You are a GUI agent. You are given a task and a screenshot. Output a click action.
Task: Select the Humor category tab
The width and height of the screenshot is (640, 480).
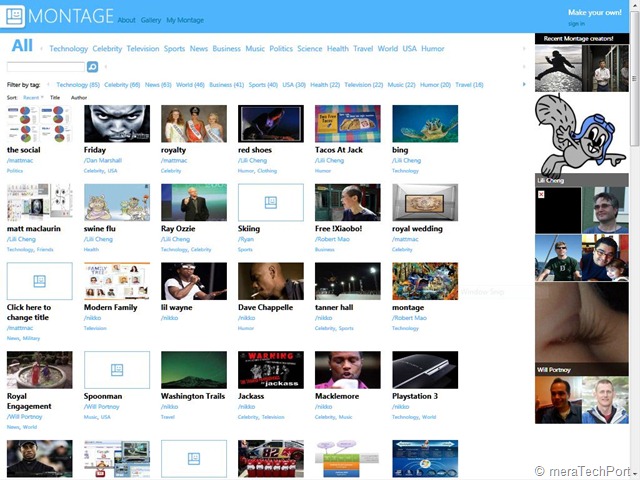[433, 49]
